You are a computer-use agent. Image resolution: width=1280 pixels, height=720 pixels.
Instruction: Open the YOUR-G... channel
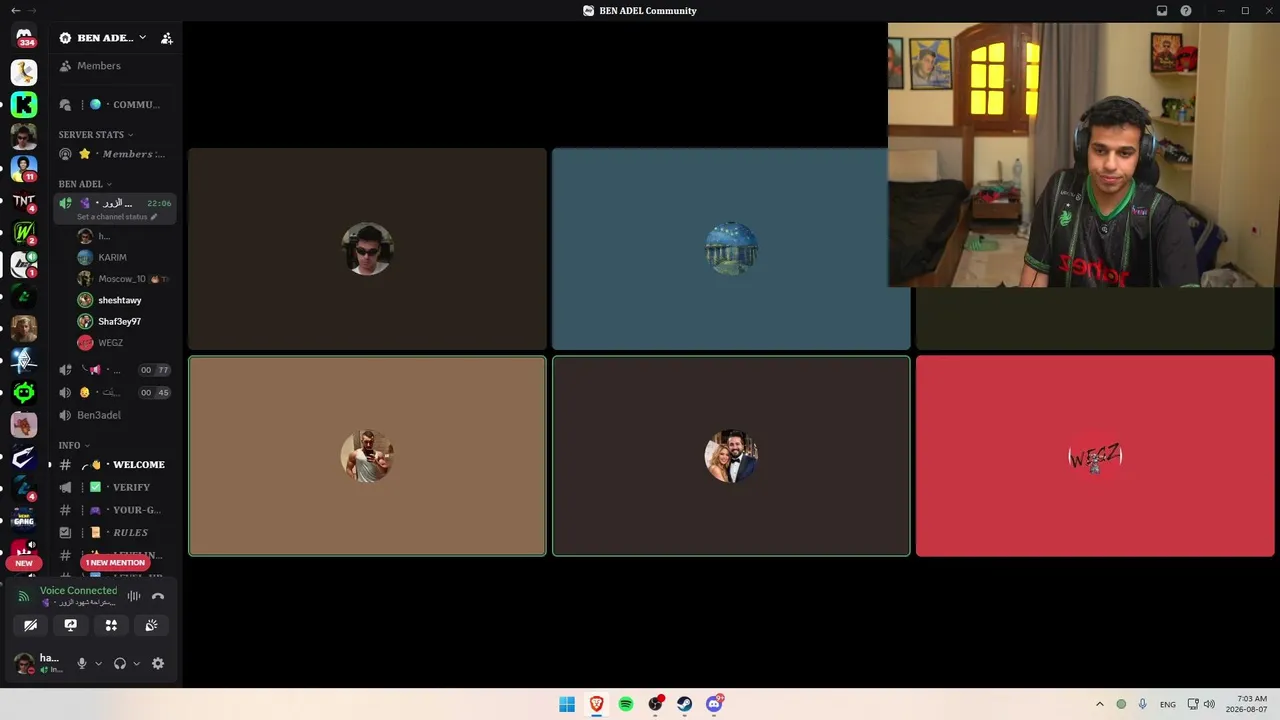pos(114,510)
